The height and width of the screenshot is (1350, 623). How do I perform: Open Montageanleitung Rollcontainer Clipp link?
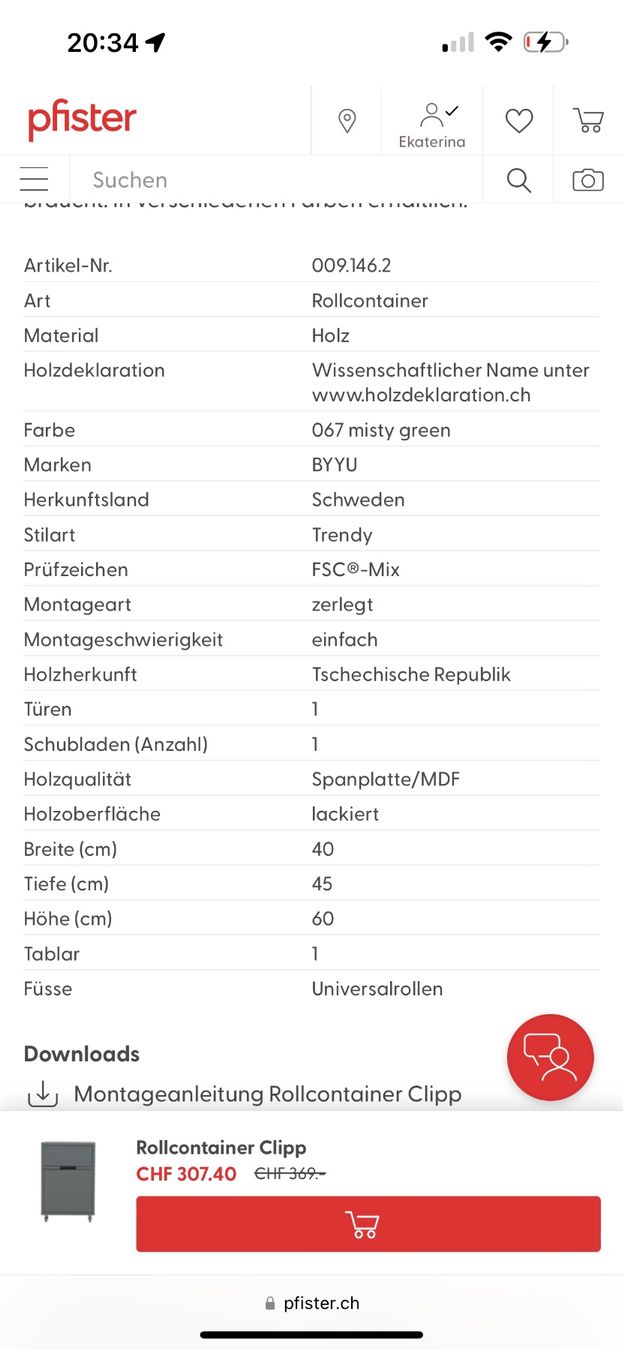[268, 1094]
